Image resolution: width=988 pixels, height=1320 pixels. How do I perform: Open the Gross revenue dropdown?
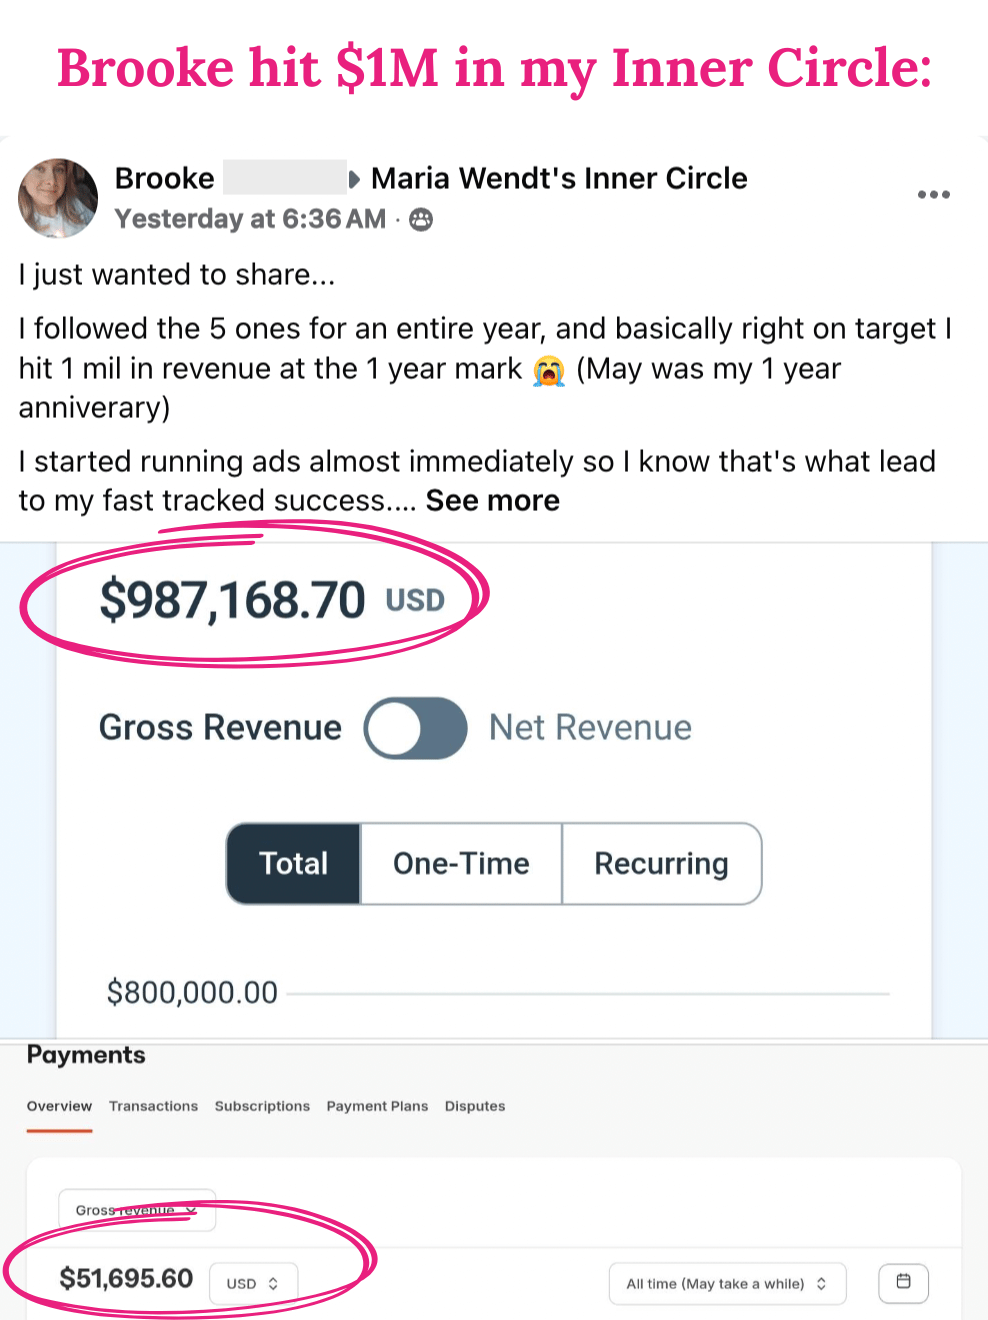(136, 1210)
